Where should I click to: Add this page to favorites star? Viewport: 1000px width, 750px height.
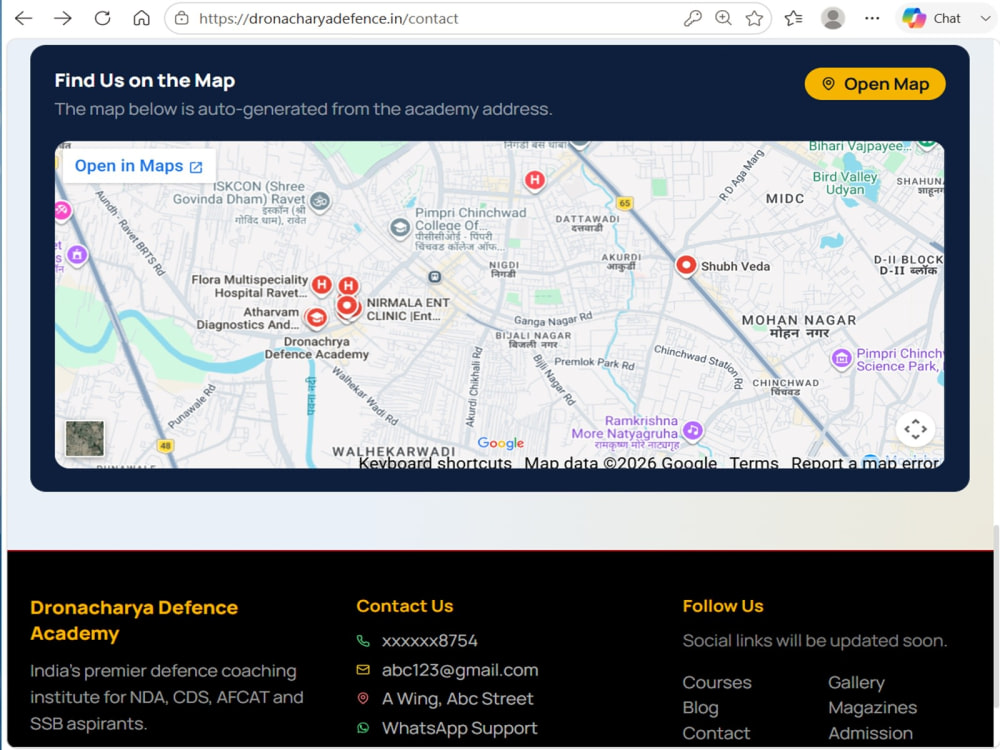pyautogui.click(x=754, y=18)
